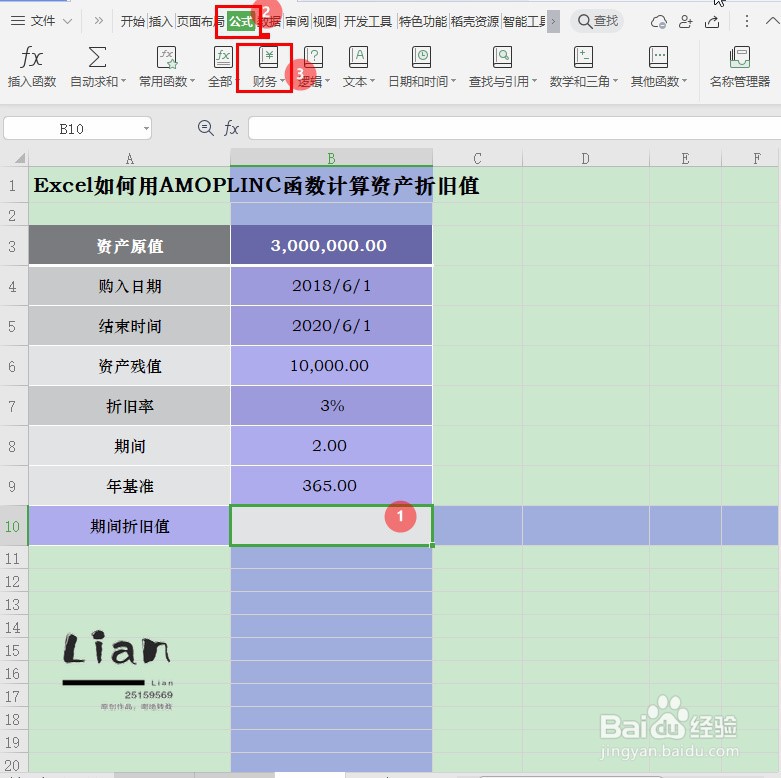The width and height of the screenshot is (781, 778).
Task: Switch to the Review (审阅) tab
Action: pos(297,21)
